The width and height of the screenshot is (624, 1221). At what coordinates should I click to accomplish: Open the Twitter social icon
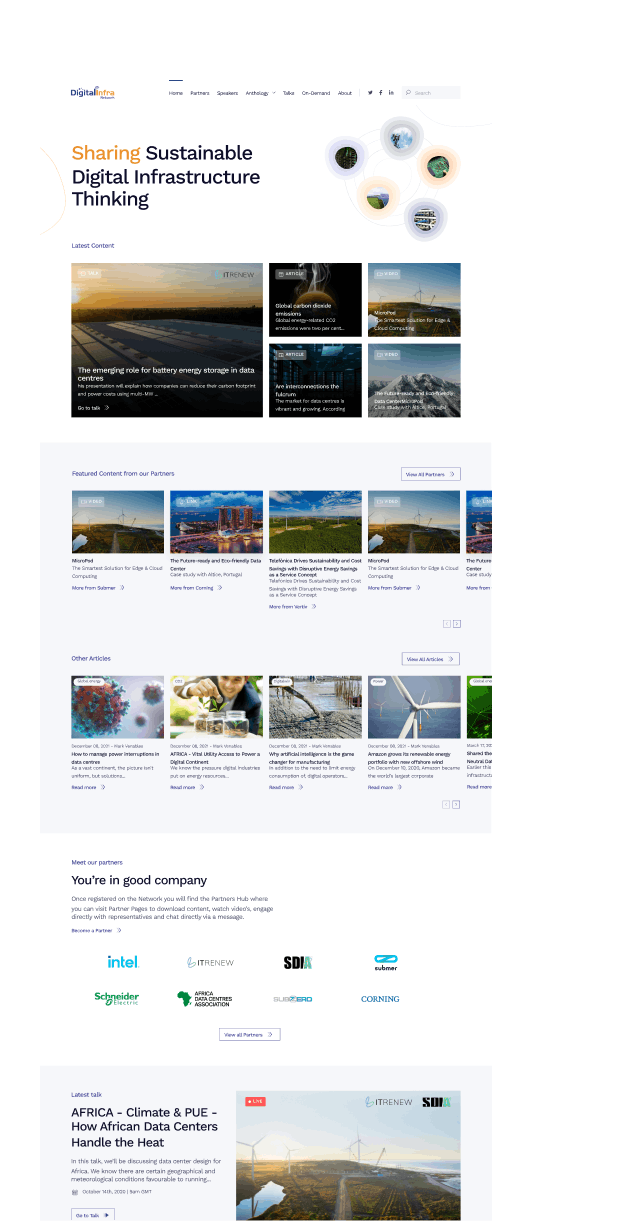pyautogui.click(x=370, y=93)
